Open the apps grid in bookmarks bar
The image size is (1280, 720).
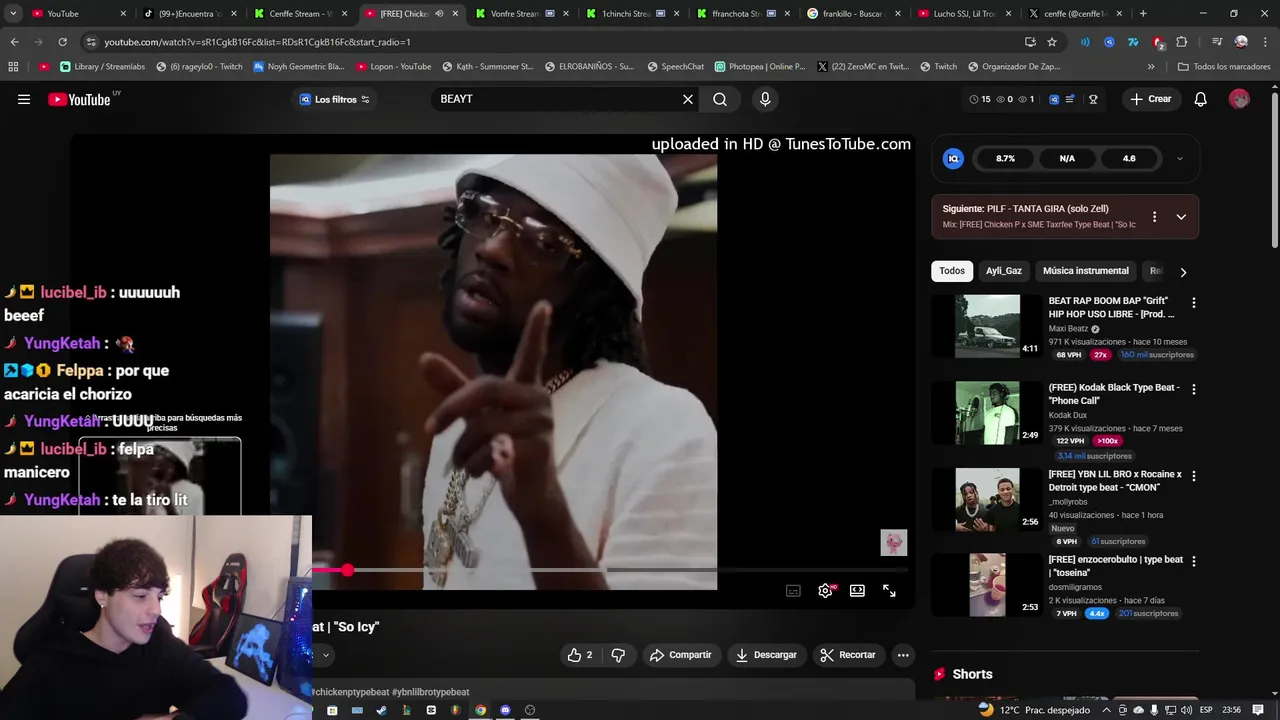pos(13,67)
